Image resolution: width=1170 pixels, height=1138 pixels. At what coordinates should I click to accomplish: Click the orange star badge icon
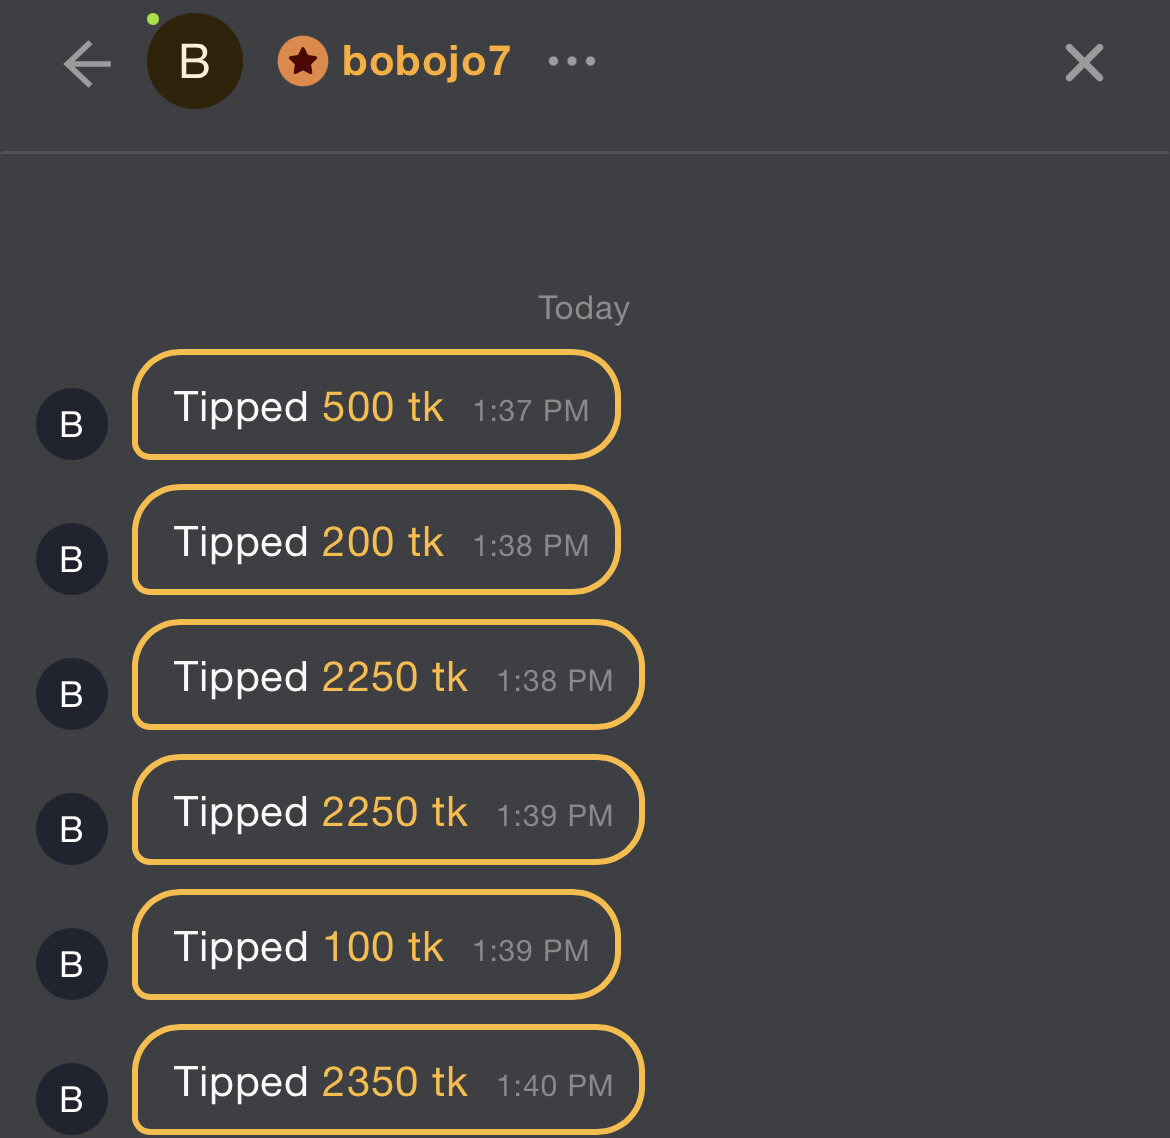(302, 62)
